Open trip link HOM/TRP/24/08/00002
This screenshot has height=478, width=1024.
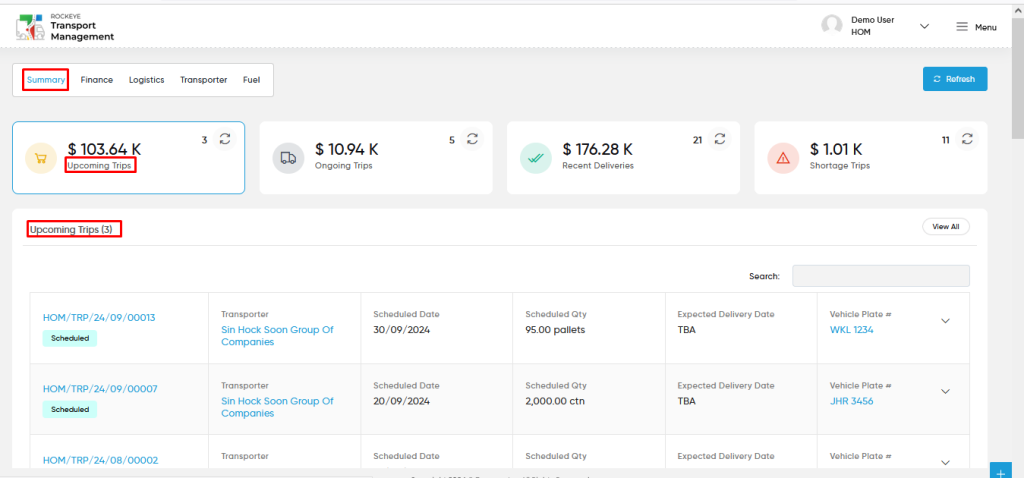pos(101,460)
